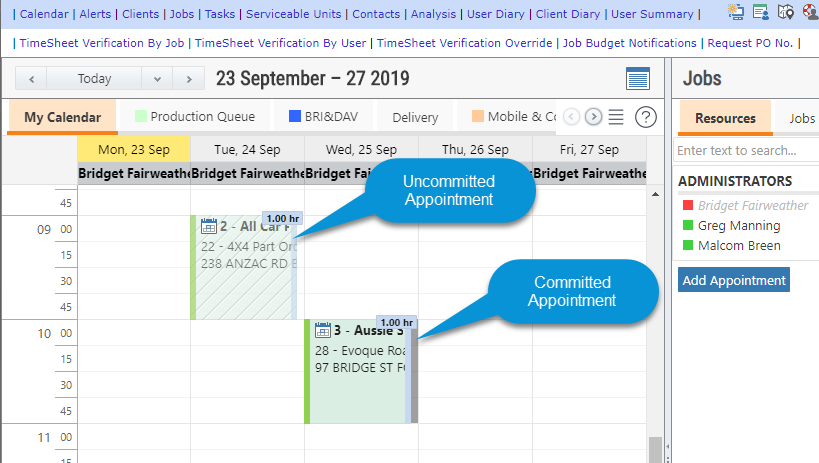Open Job Budget Notifications link
The image size is (819, 463).
[x=629, y=43]
